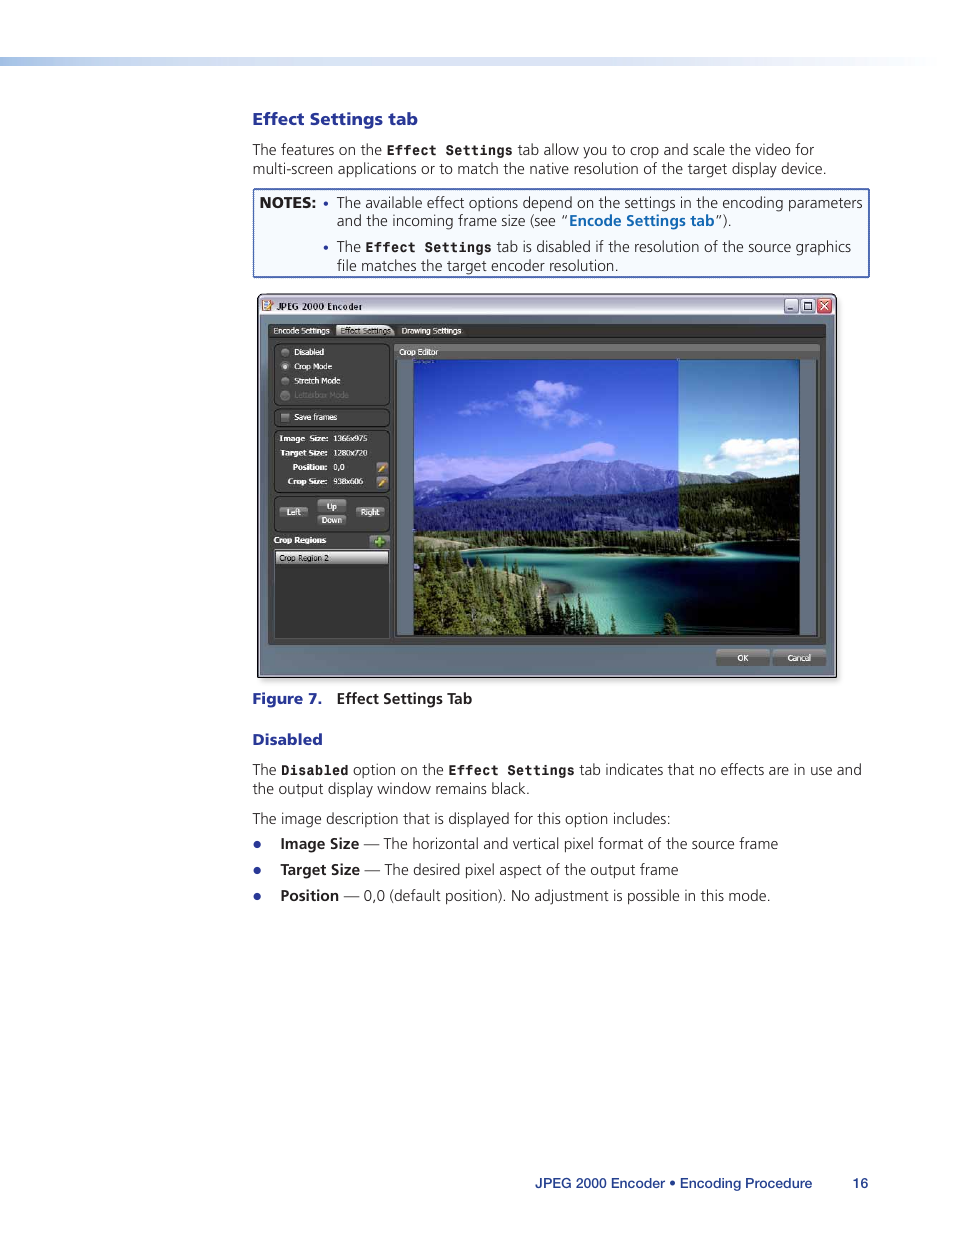
Task: Select the Letterbox Mode radio option
Action: click(285, 395)
